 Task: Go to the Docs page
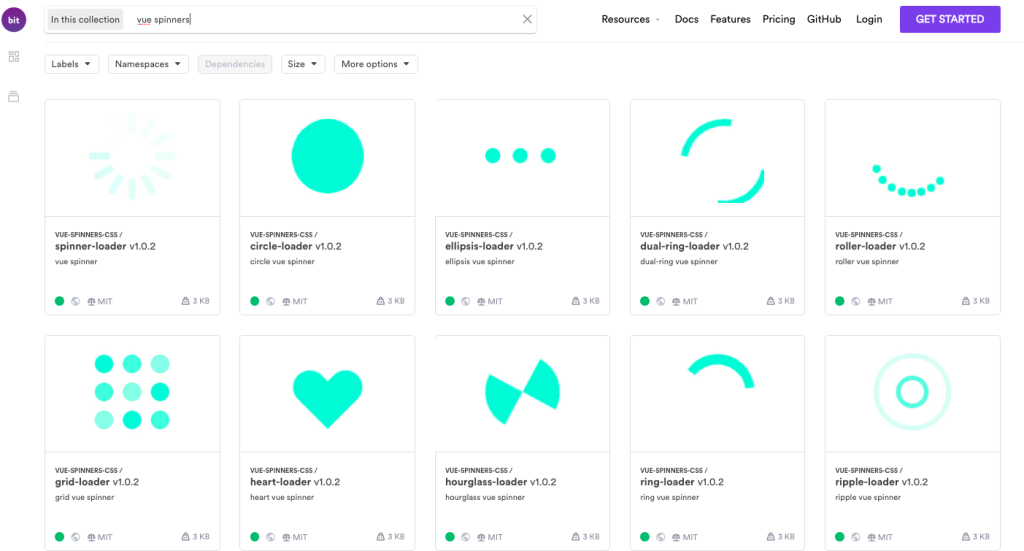pos(686,19)
